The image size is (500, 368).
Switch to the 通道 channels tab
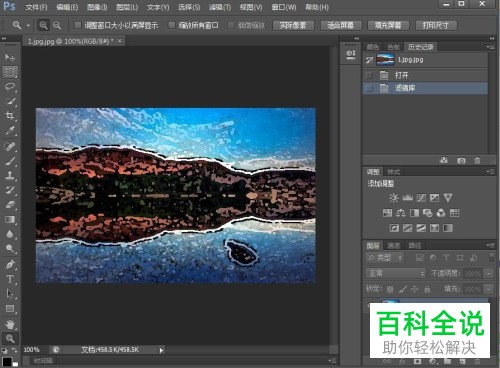(394, 246)
